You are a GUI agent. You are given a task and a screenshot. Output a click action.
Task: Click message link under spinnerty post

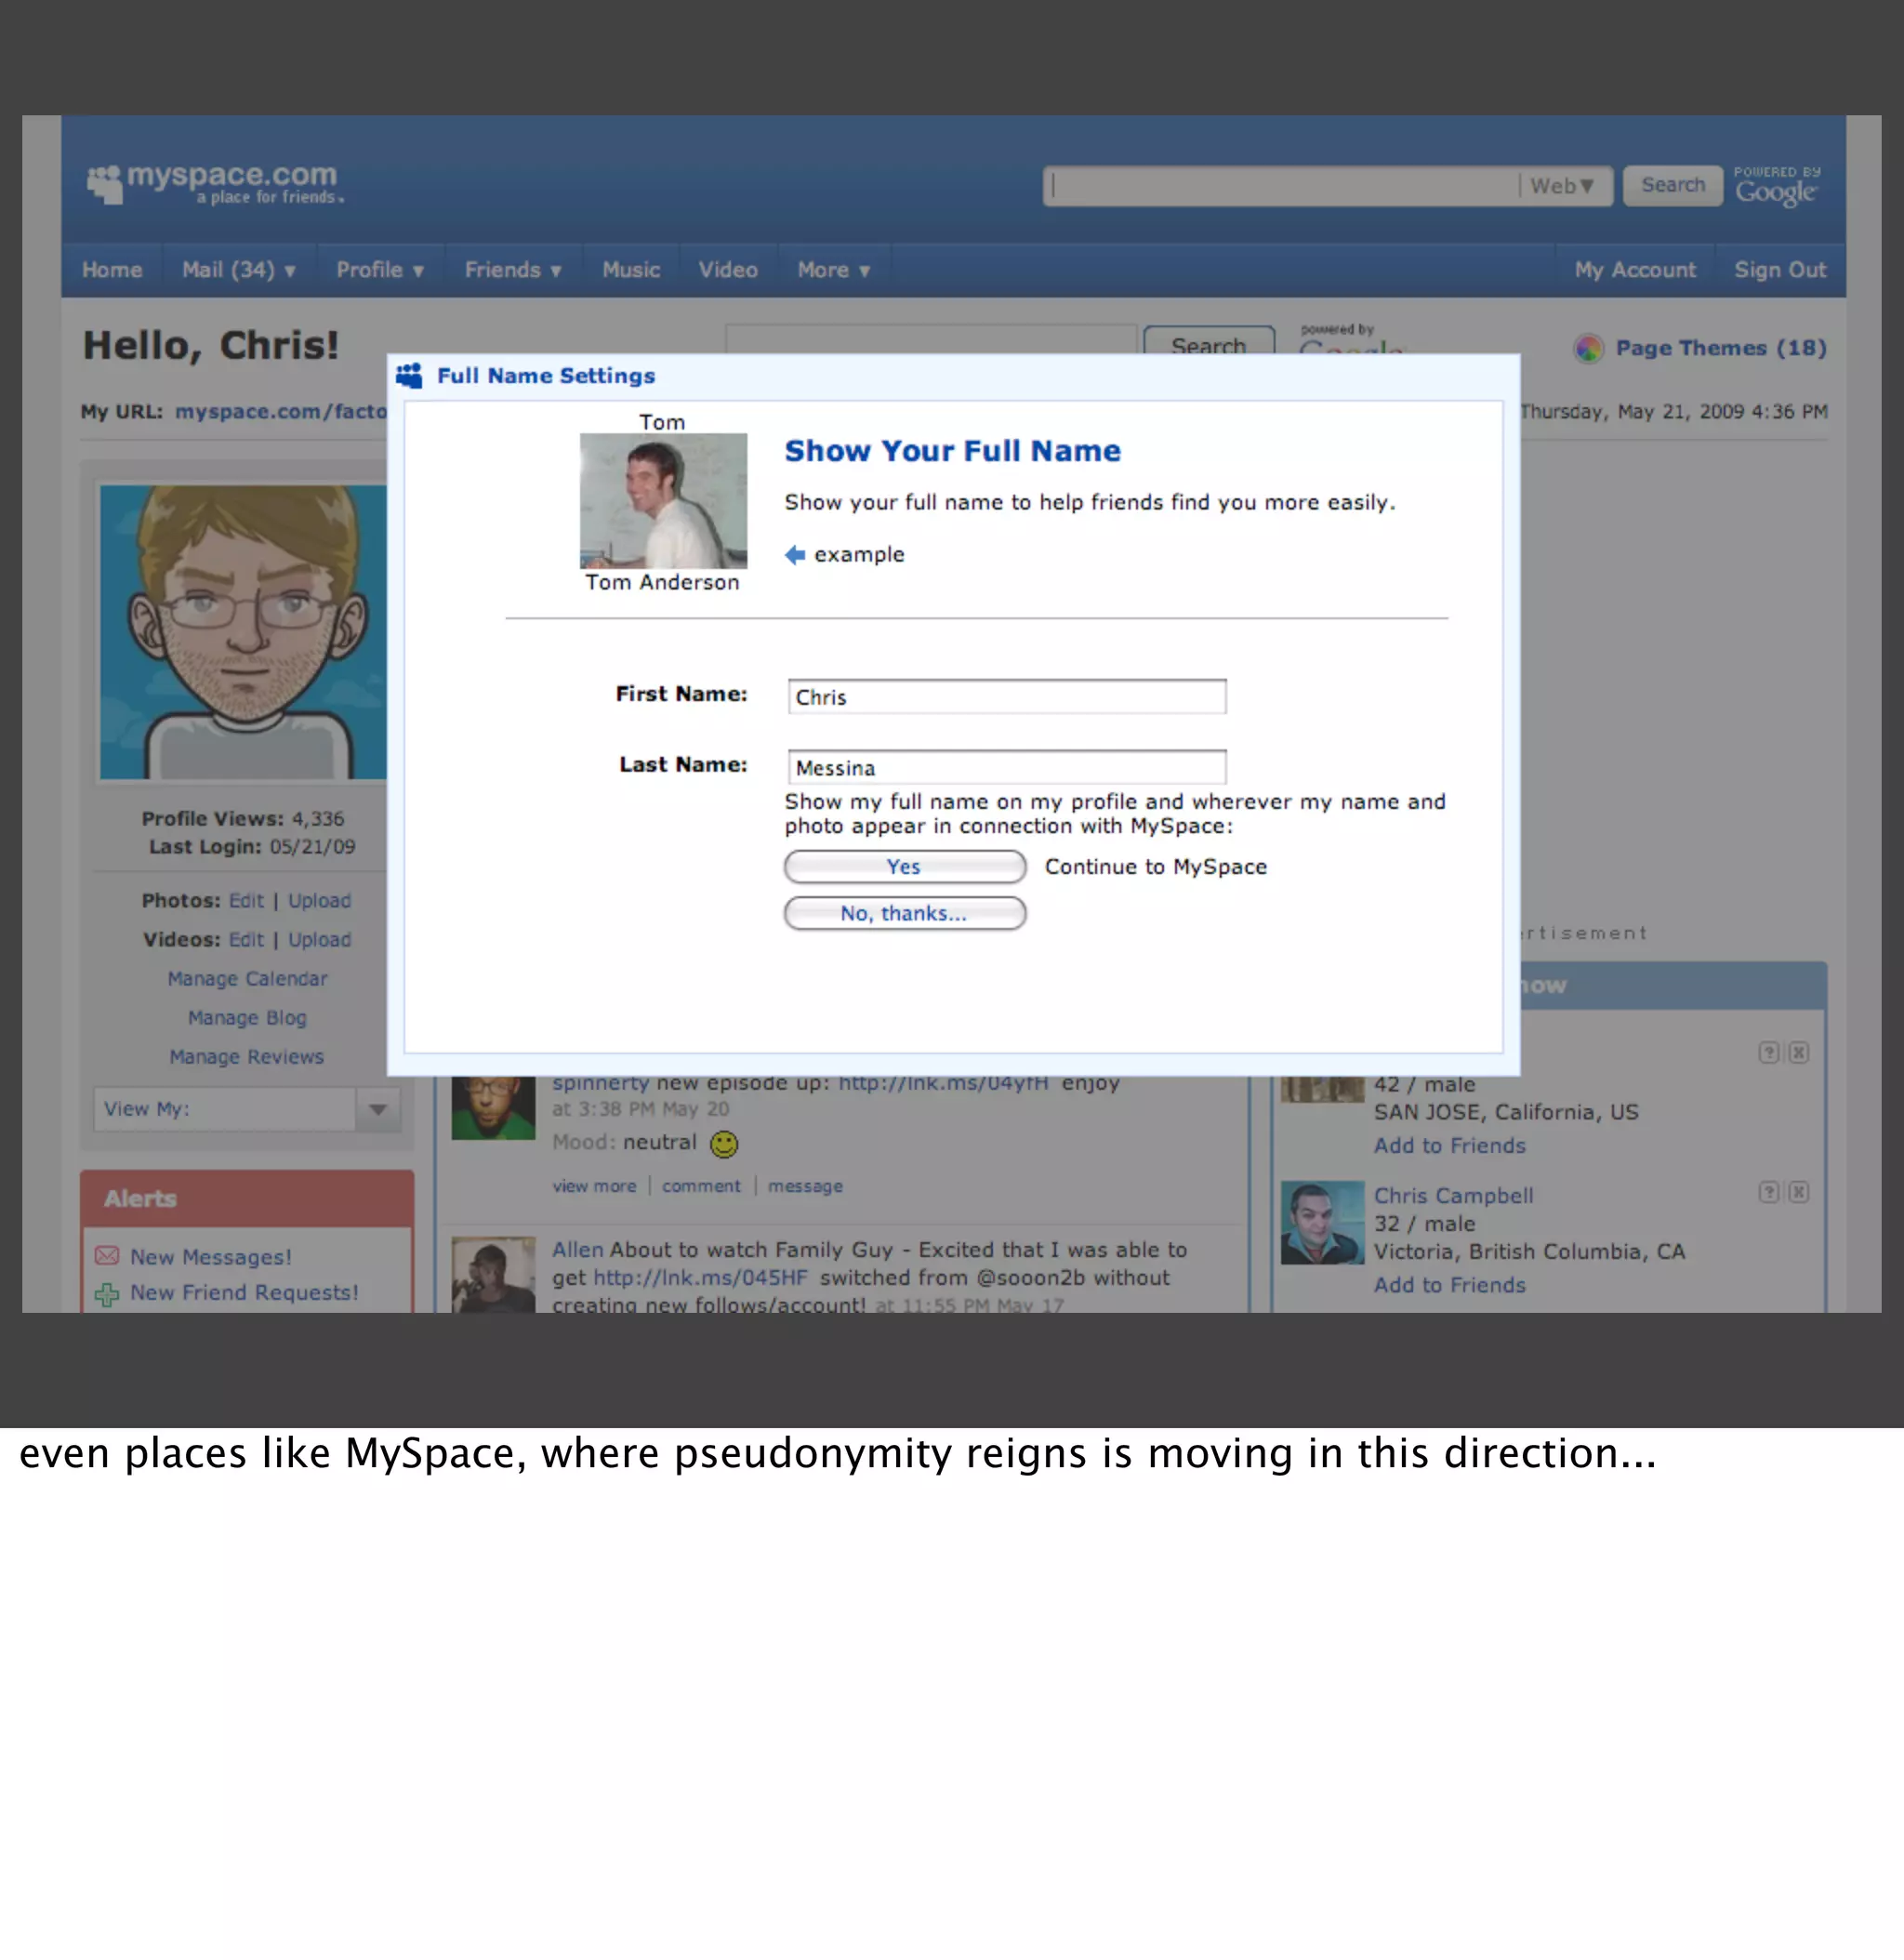[x=805, y=1186]
